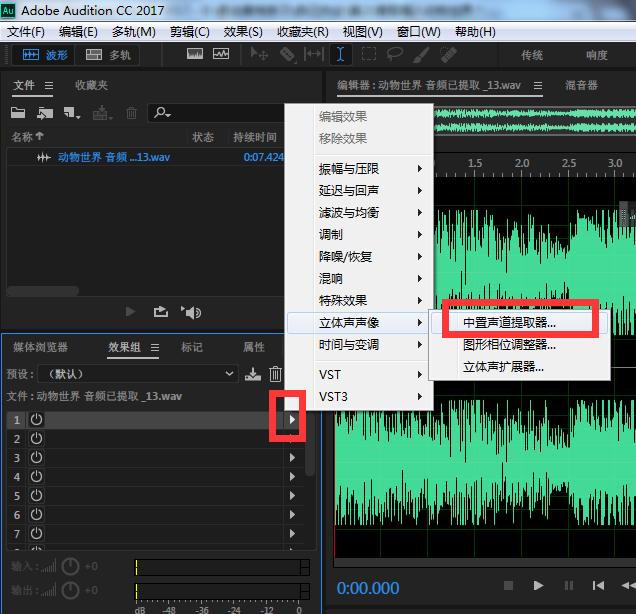This screenshot has width=636, height=614.
Task: Open the Files panel menu icon
Action: click(x=49, y=86)
